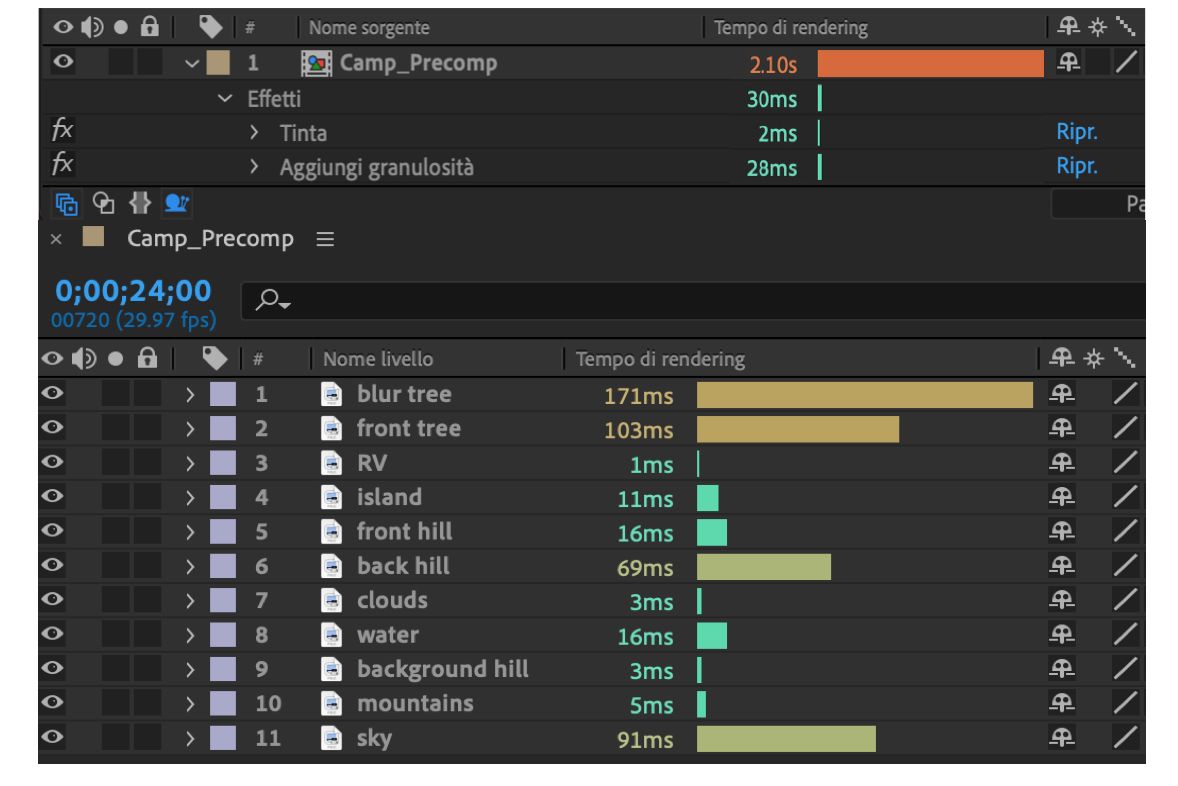Click the label color swatch for island
The width and height of the screenshot is (1178, 786).
pos(223,497)
